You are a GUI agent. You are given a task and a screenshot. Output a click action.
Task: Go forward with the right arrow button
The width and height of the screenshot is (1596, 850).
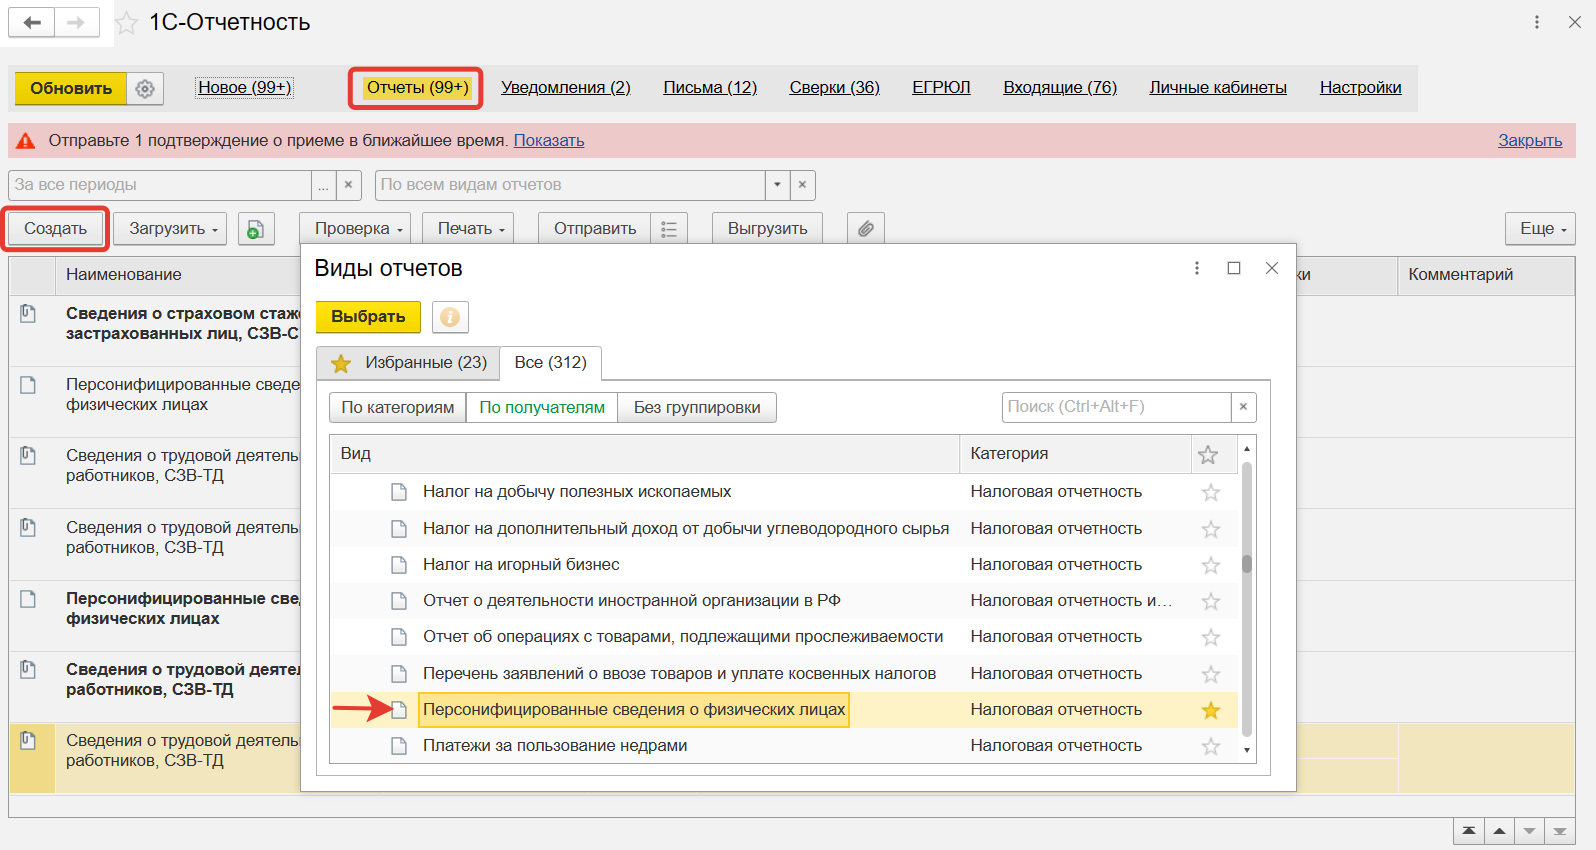click(x=77, y=23)
